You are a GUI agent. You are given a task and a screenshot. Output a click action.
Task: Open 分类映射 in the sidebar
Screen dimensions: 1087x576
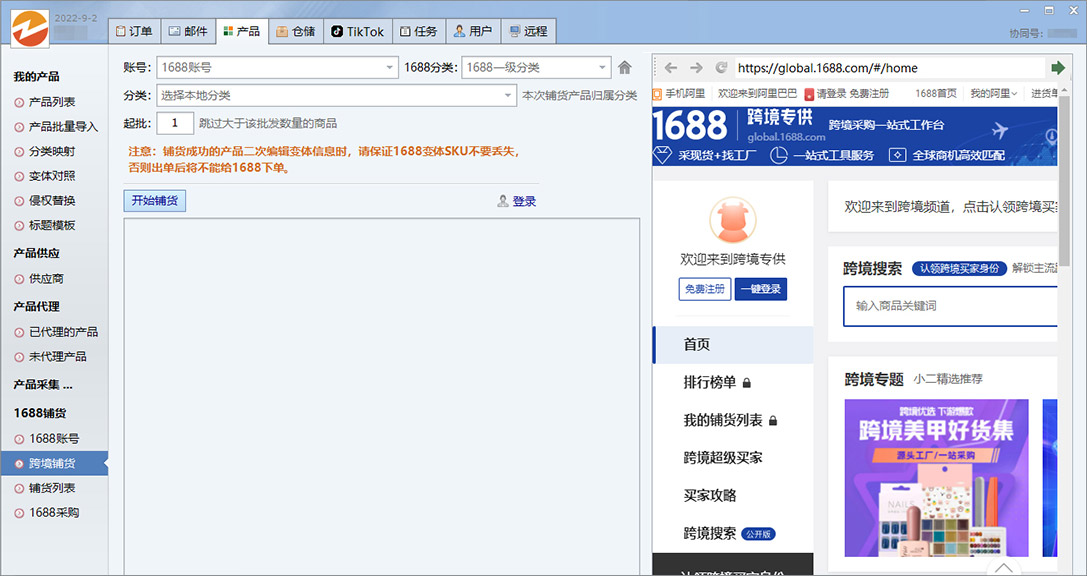pos(52,151)
